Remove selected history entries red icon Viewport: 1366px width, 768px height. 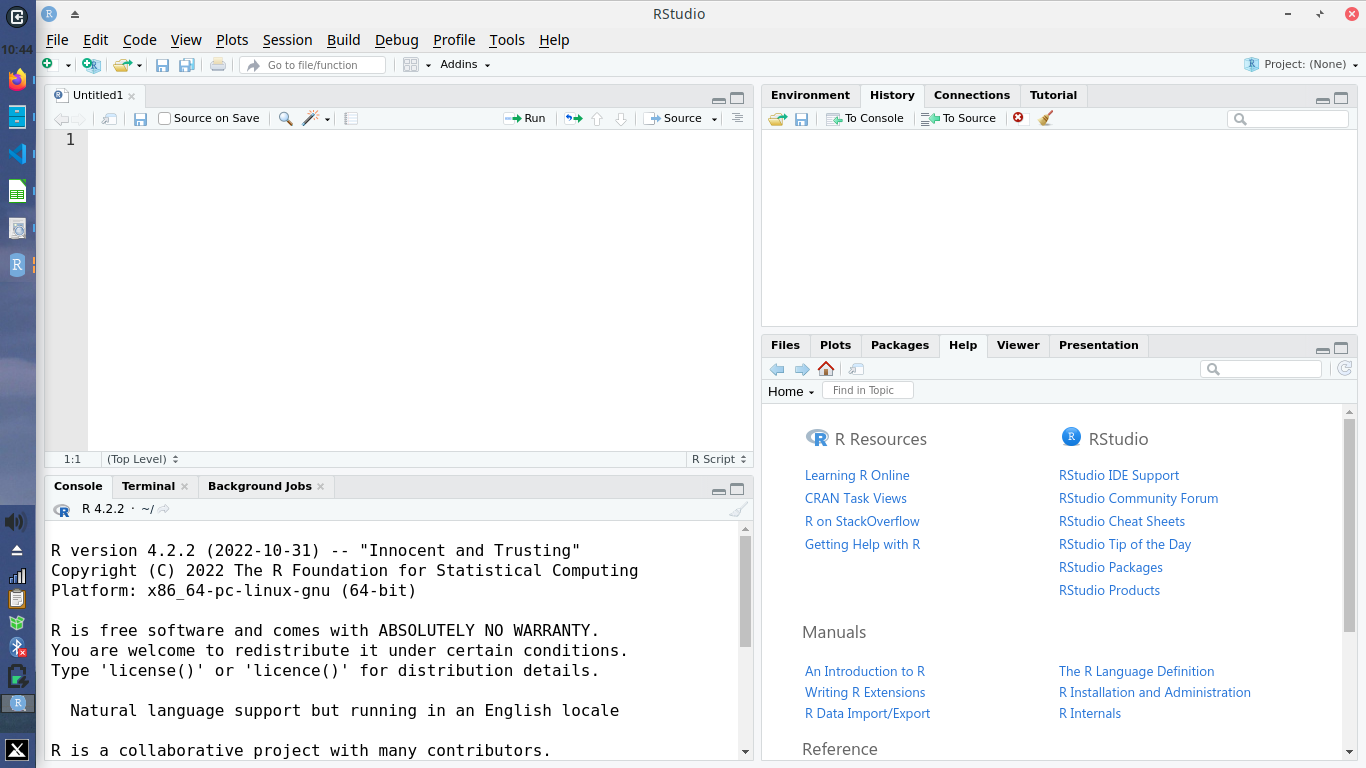[1018, 118]
